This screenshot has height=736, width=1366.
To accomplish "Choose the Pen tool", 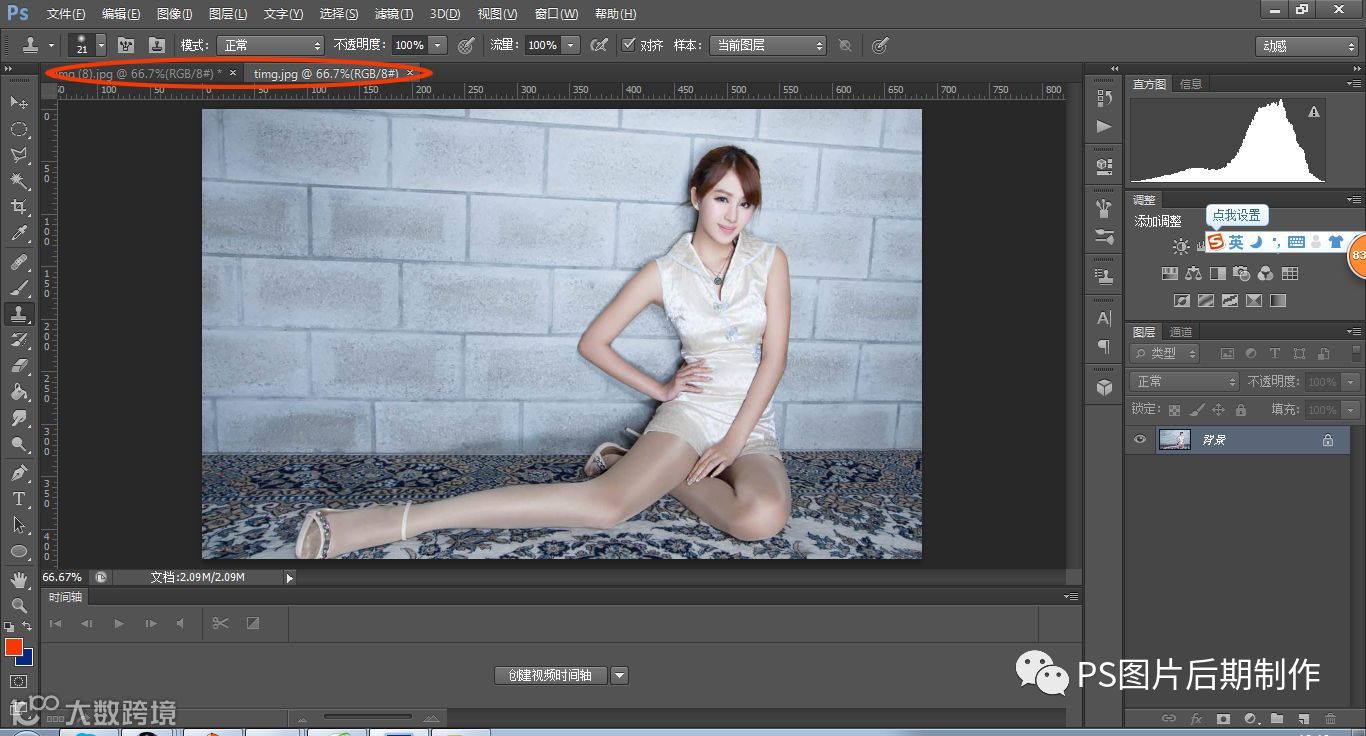I will (x=19, y=472).
